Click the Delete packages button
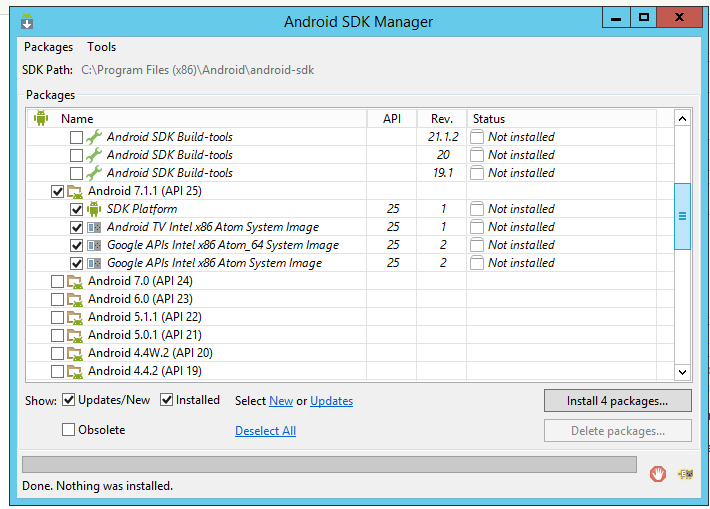 618,431
